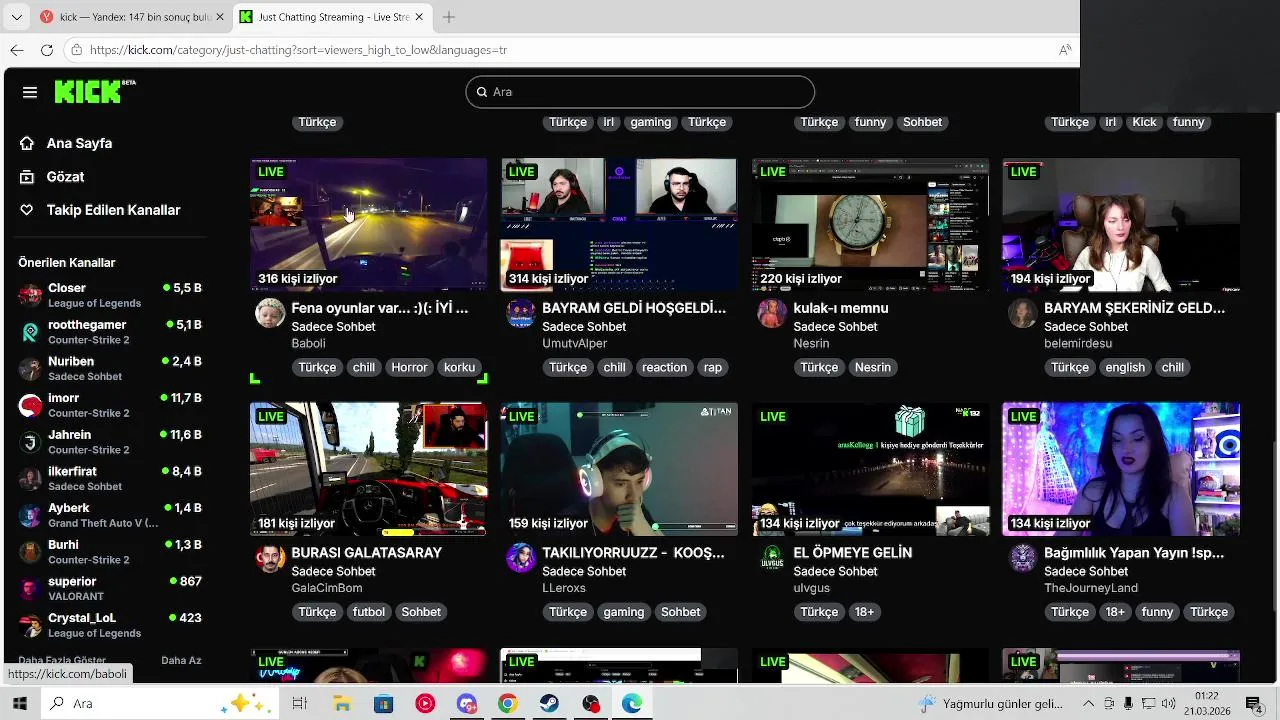This screenshot has height=720, width=1280.
Task: Open Task View on taskbar
Action: pos(299,704)
